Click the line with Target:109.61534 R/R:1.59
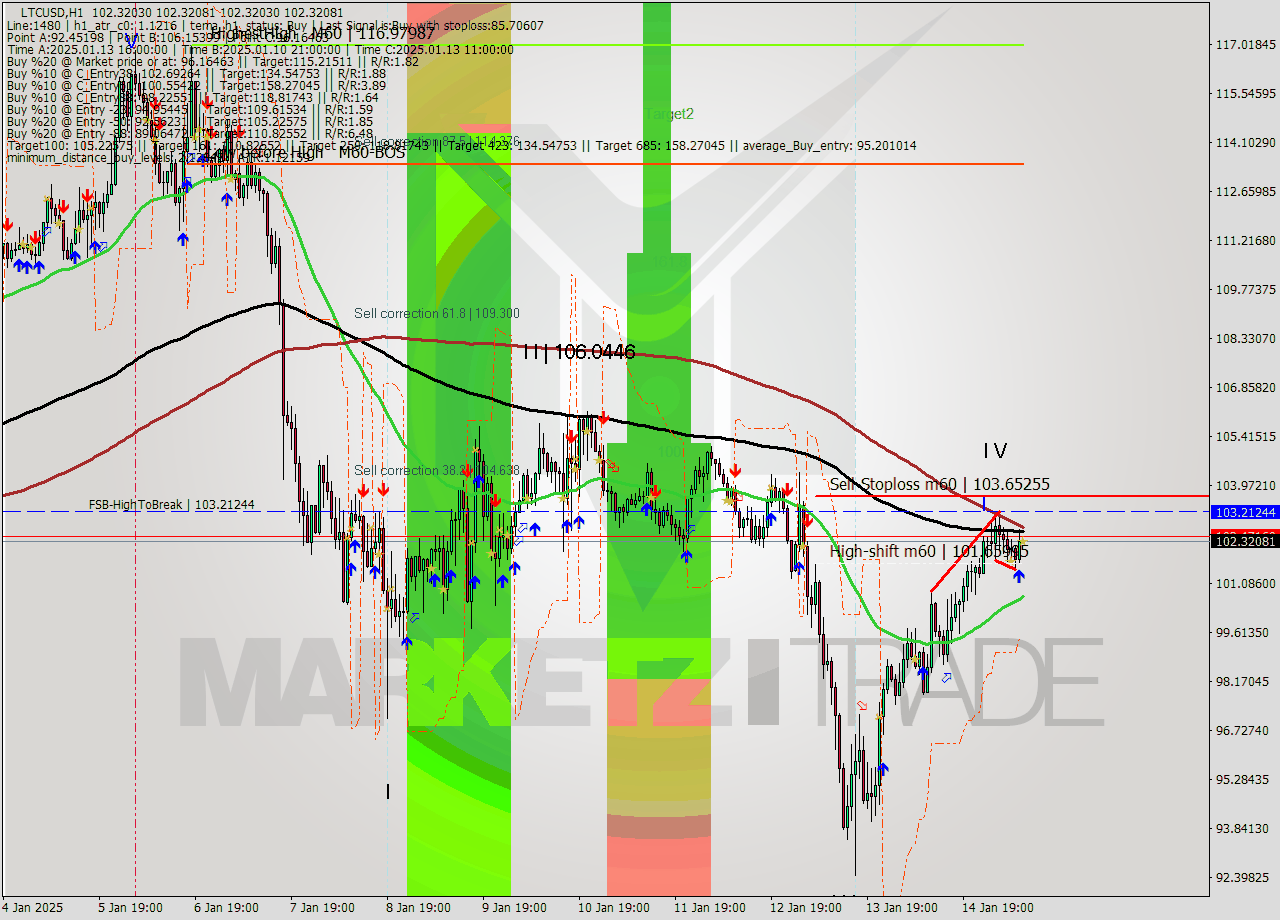 [x=190, y=110]
